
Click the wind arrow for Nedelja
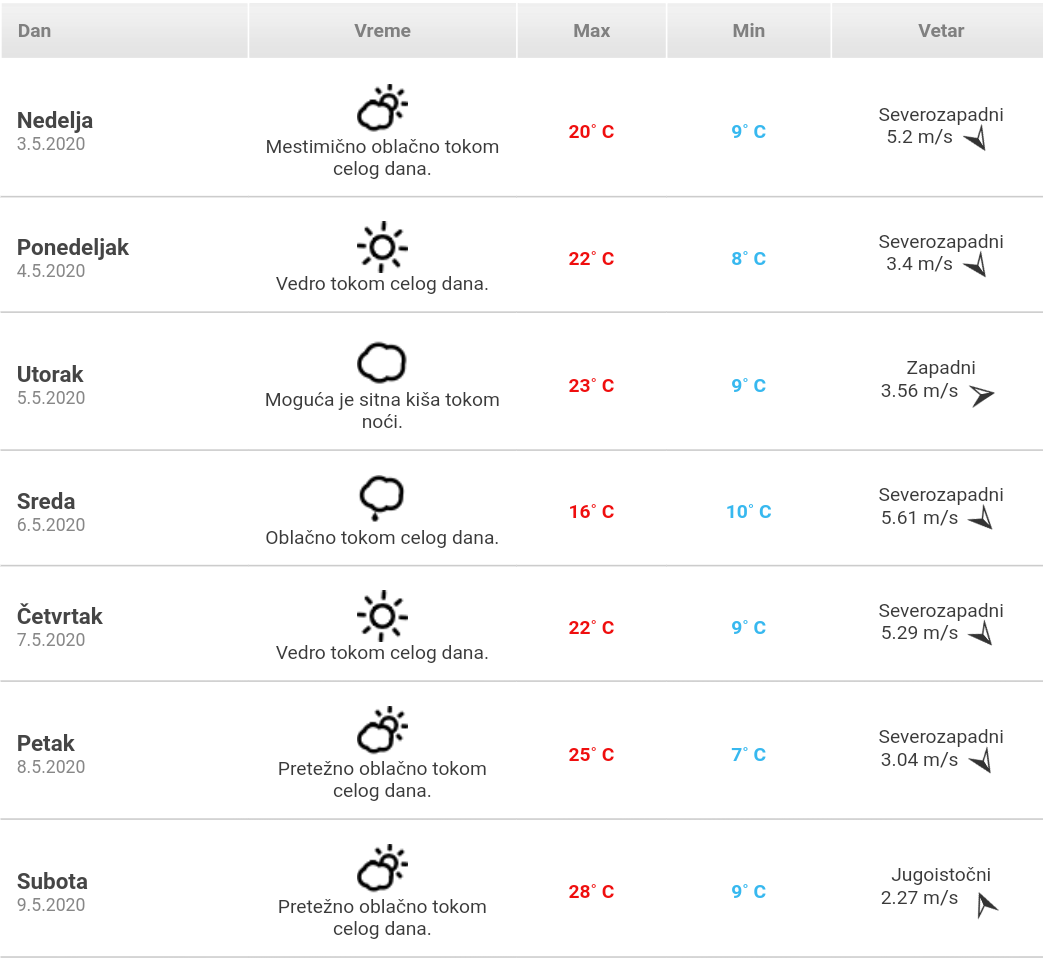(976, 139)
